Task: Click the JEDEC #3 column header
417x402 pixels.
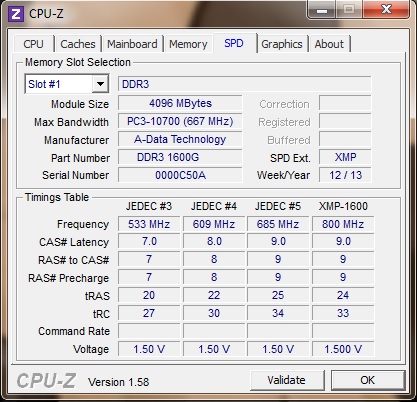Action: (x=149, y=206)
